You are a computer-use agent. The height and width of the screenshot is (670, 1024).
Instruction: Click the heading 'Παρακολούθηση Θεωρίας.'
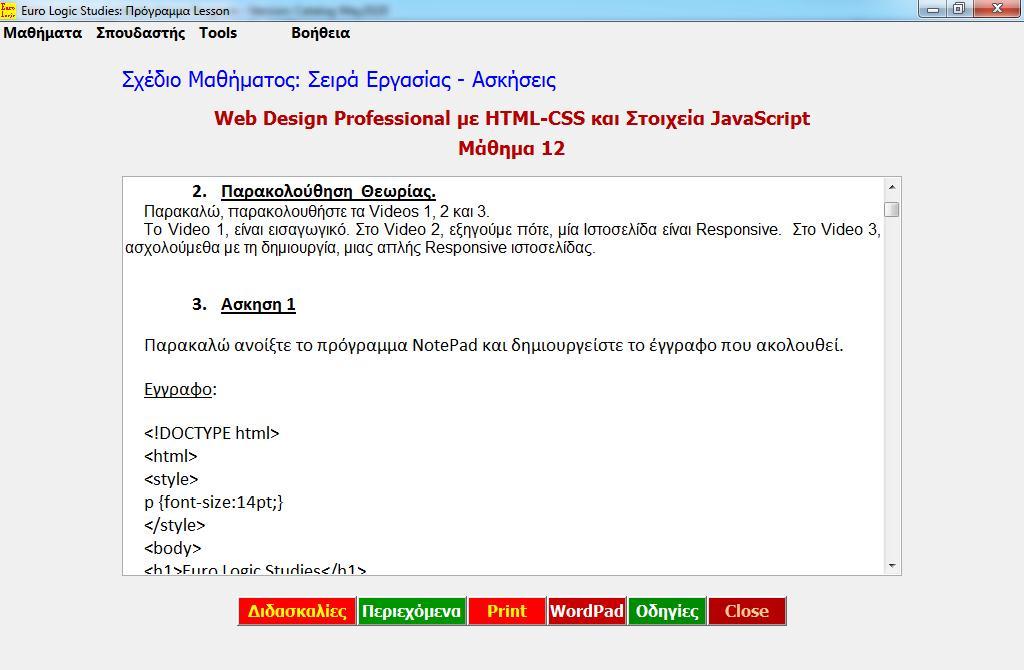(328, 191)
